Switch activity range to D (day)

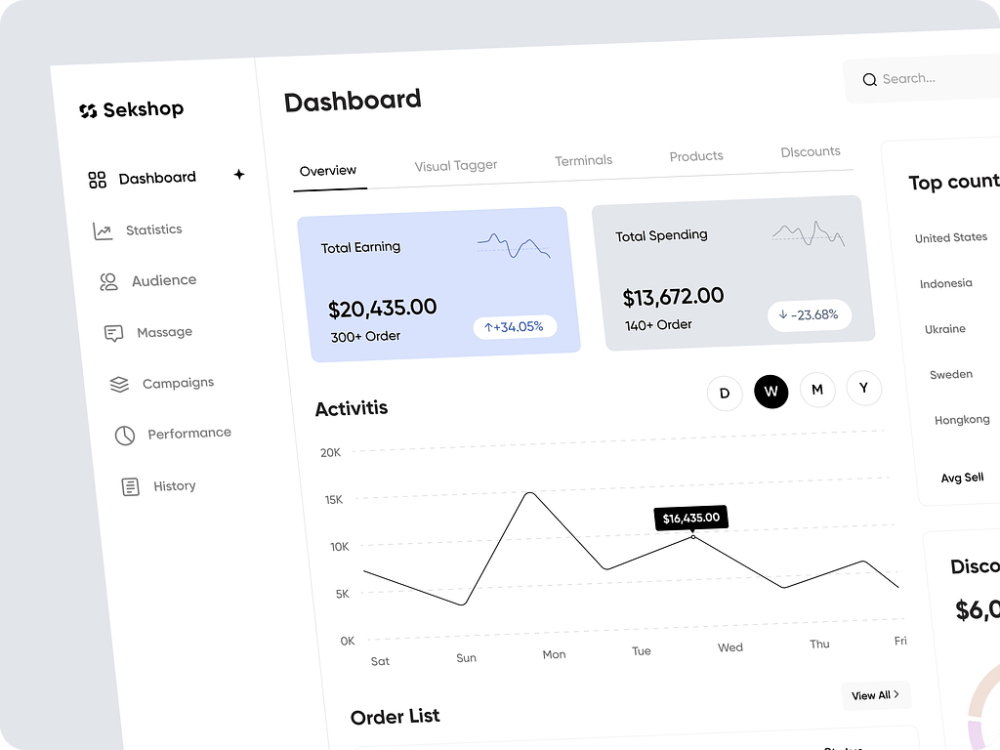click(724, 393)
